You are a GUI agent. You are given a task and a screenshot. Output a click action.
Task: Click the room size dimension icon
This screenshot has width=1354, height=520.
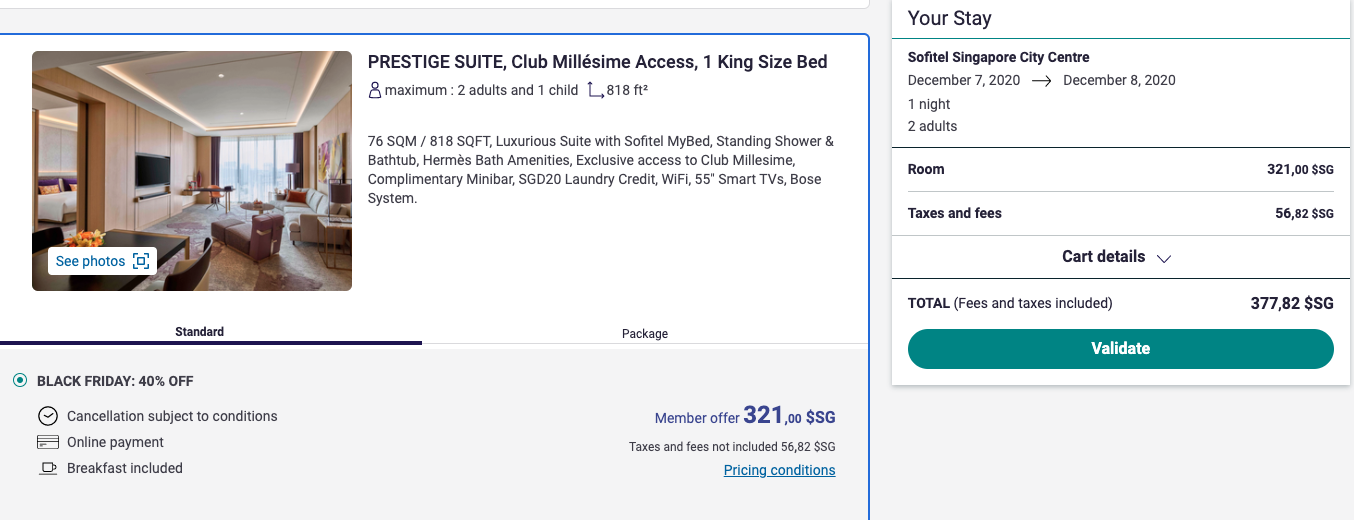coord(595,90)
